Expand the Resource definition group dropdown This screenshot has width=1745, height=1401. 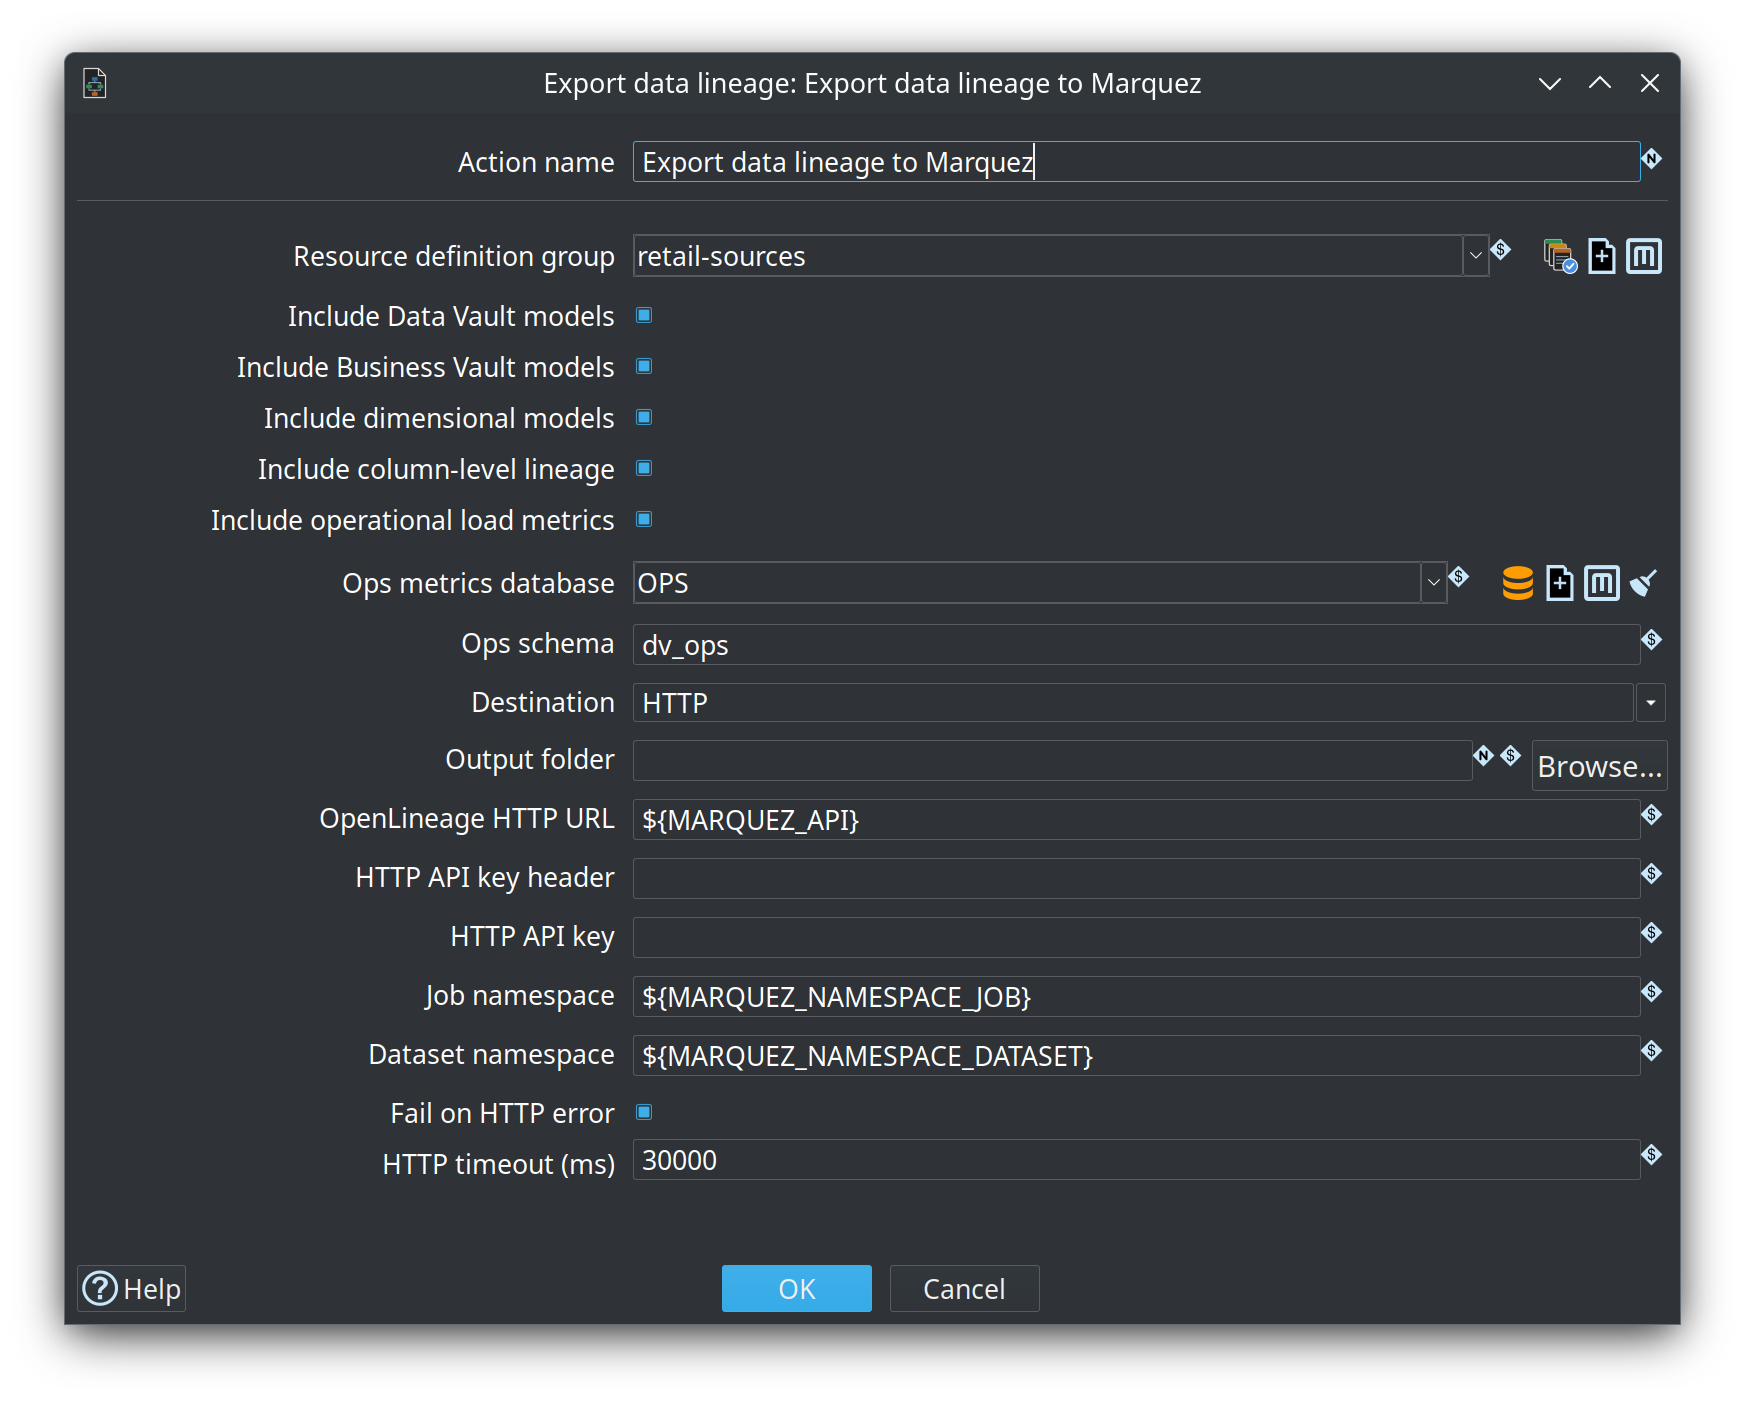[1475, 256]
